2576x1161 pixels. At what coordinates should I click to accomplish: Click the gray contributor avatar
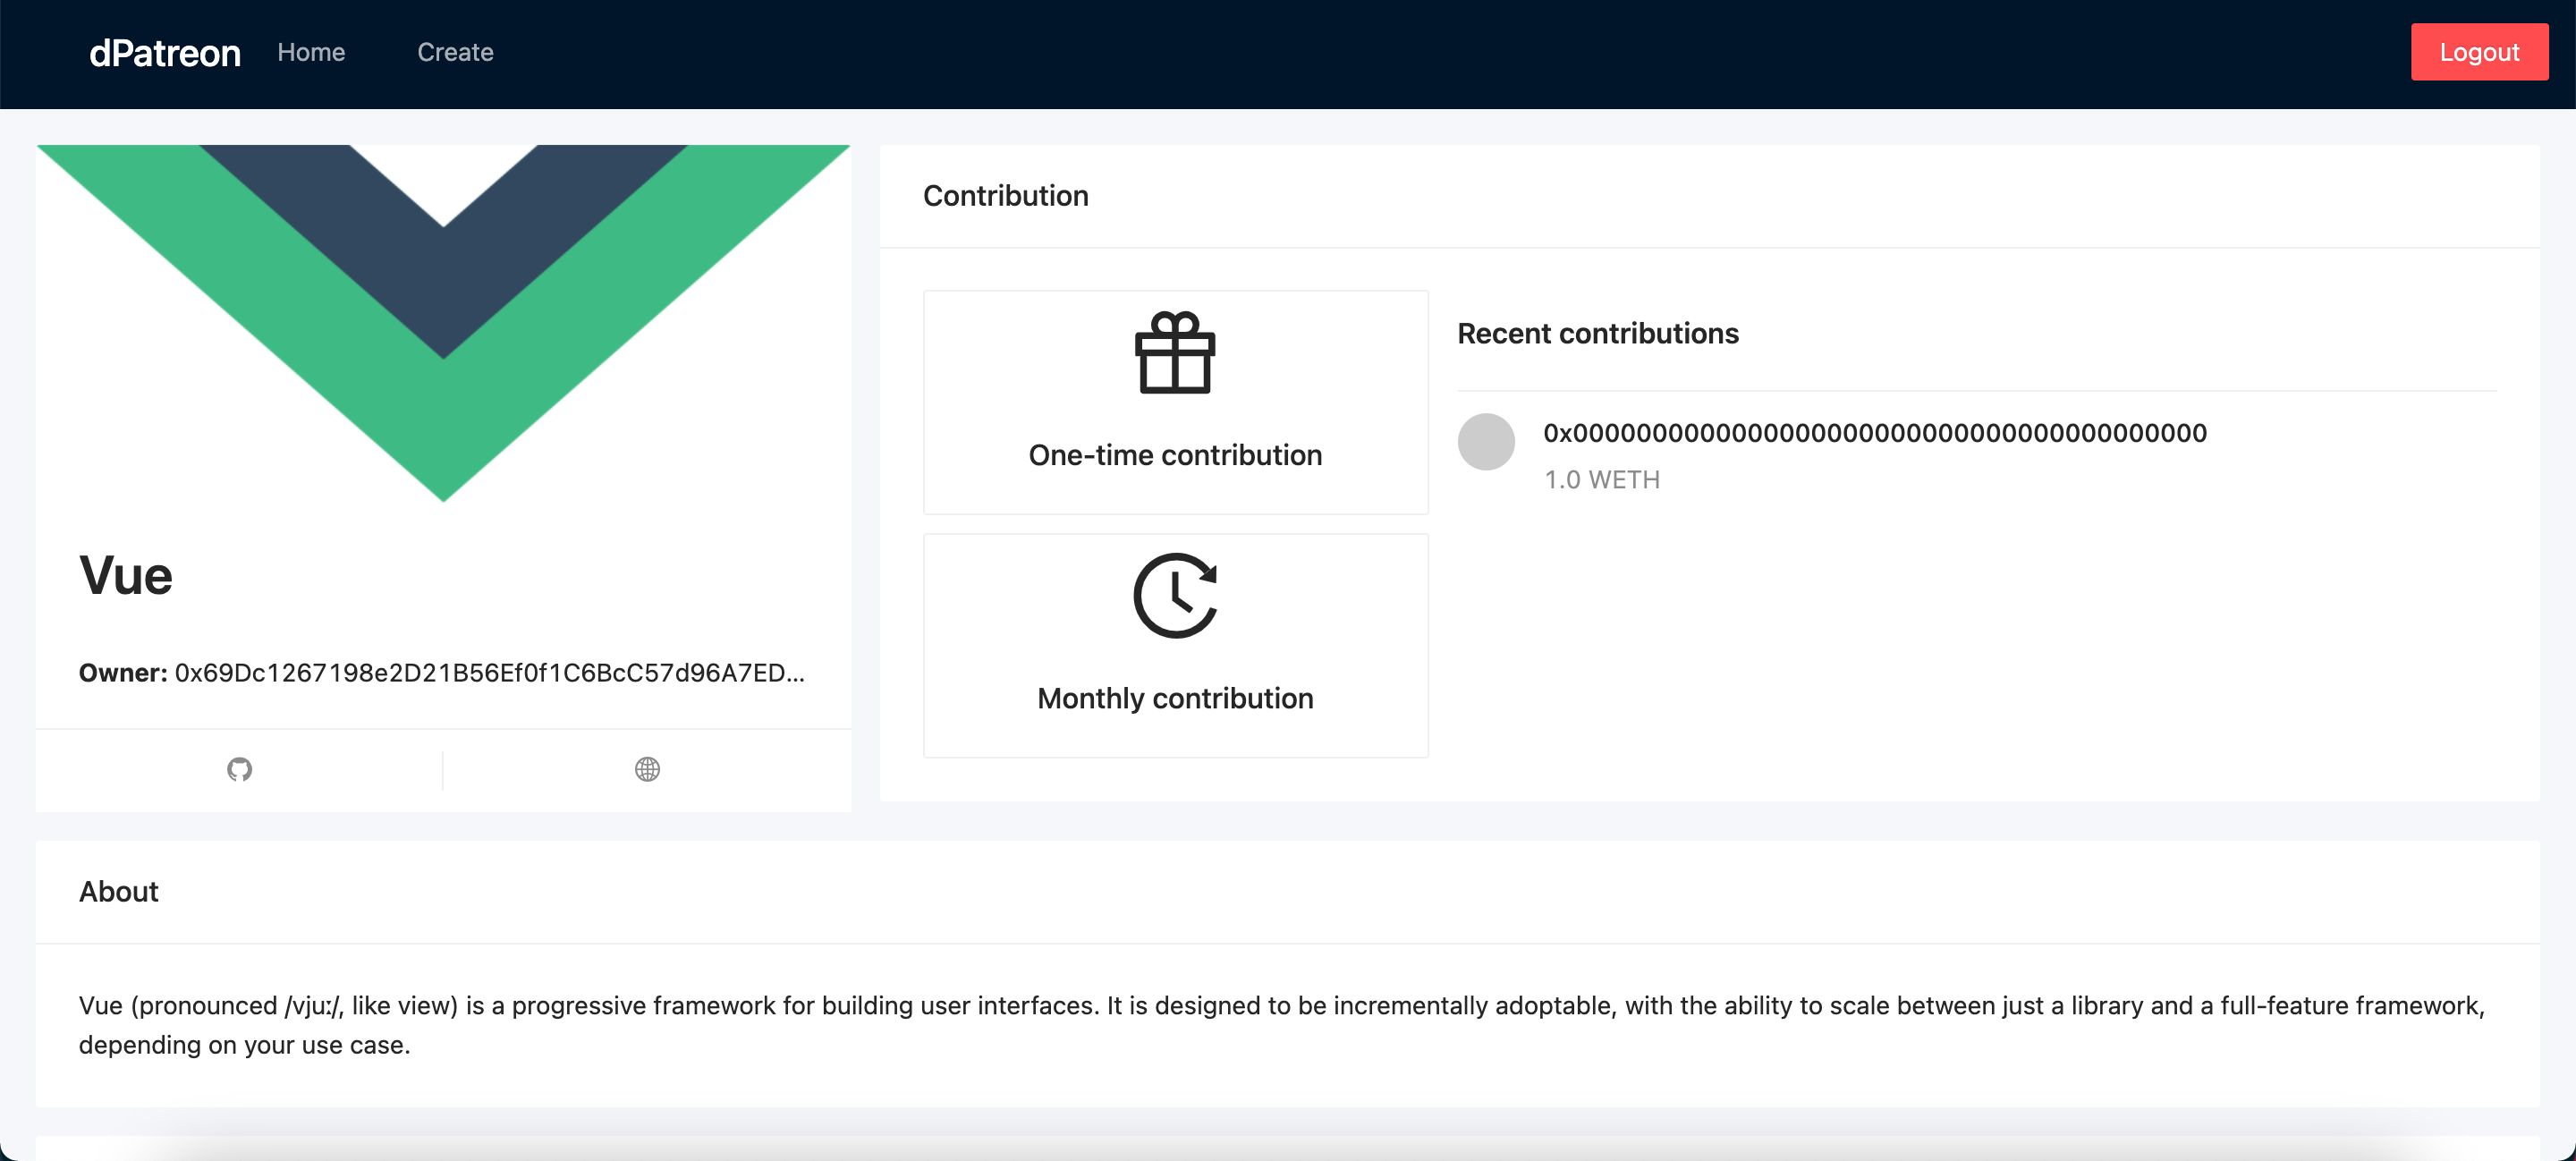click(x=1486, y=442)
